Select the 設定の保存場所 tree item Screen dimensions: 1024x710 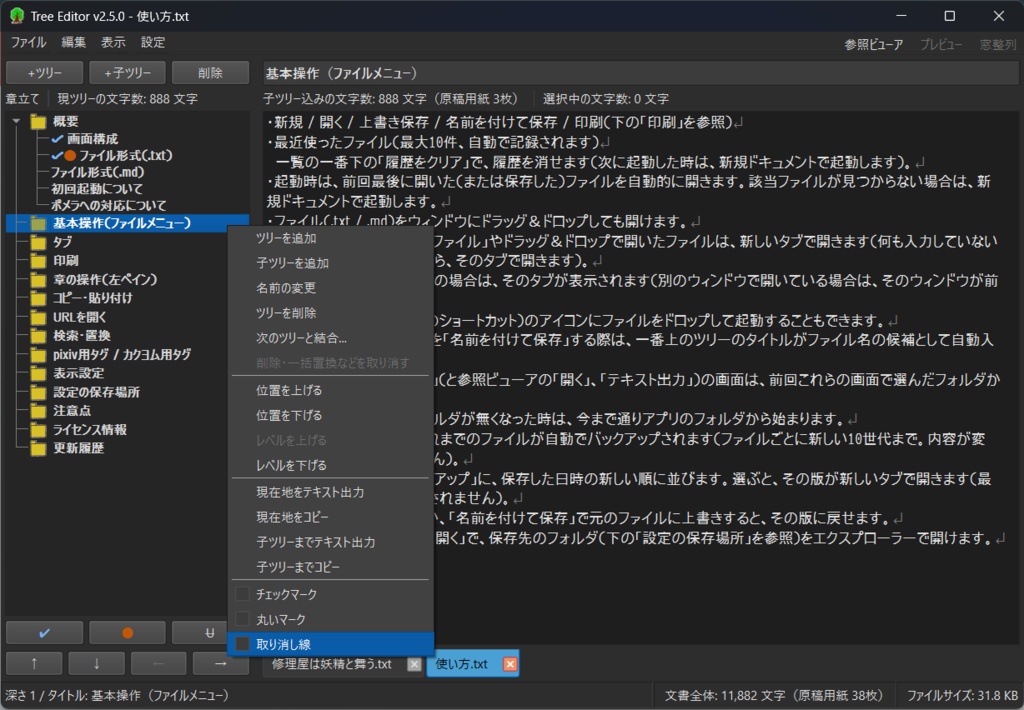(96, 393)
